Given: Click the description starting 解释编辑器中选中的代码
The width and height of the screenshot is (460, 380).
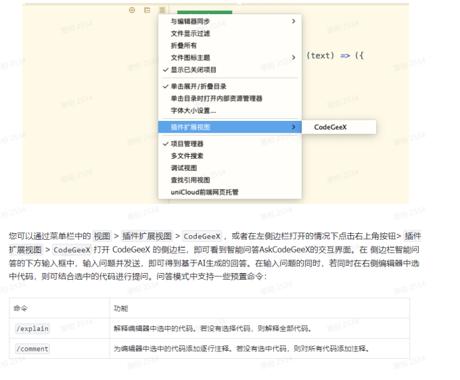Looking at the screenshot, I should [x=213, y=329].
